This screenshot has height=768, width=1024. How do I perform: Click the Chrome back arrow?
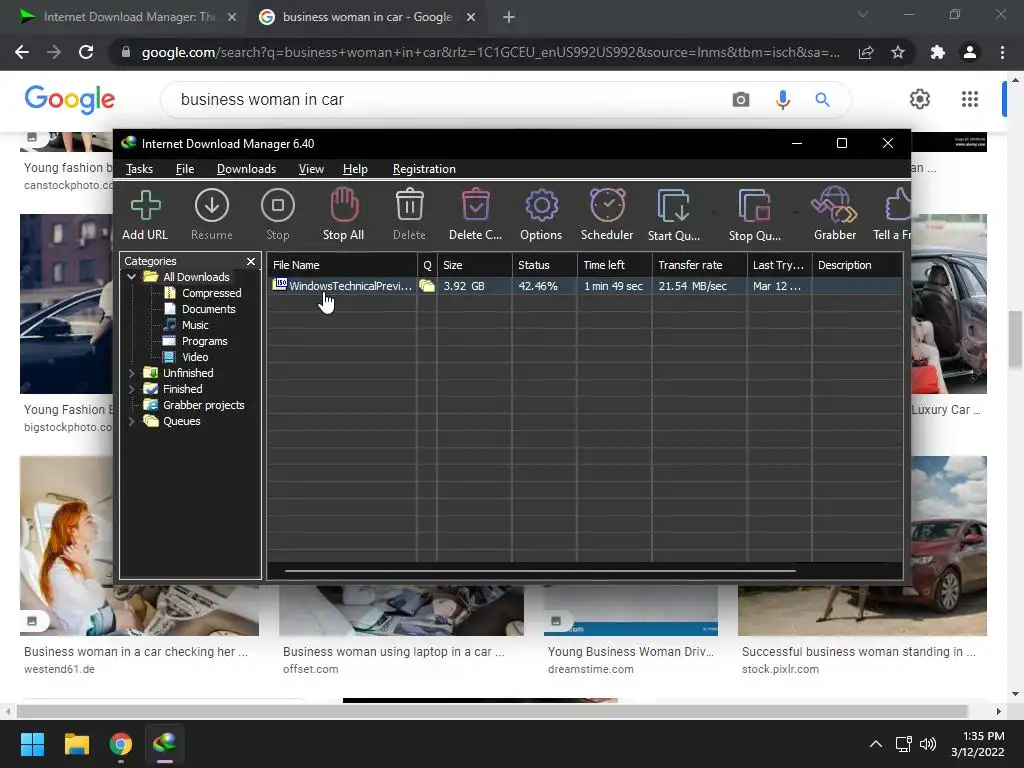(22, 52)
